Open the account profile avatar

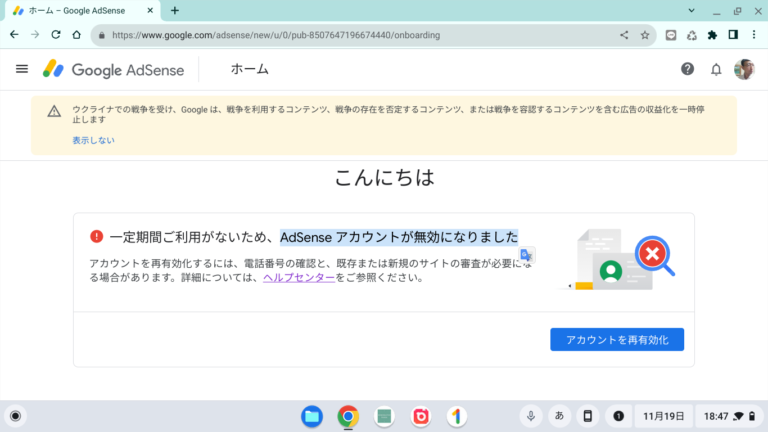click(x=744, y=69)
